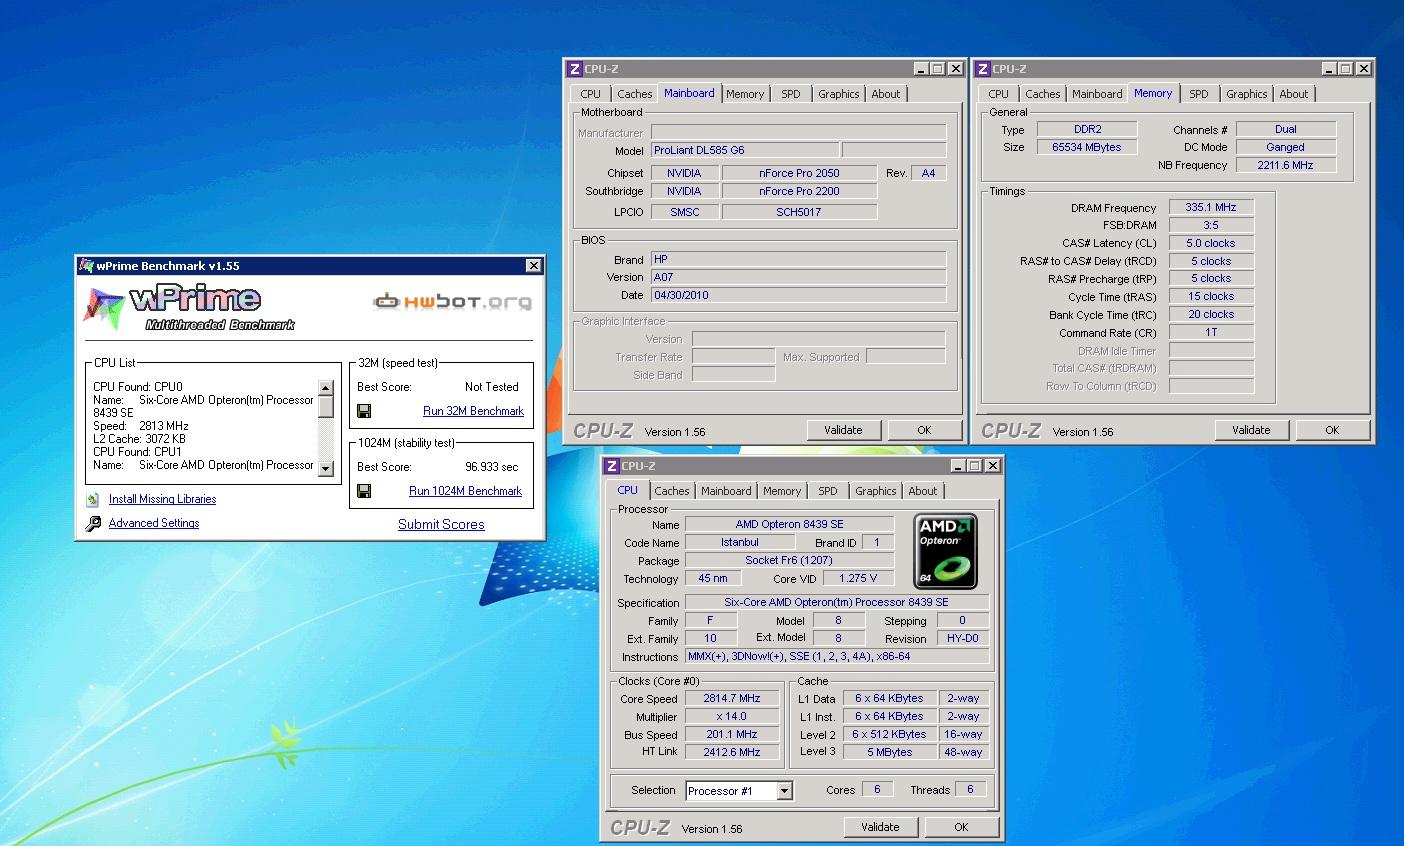This screenshot has width=1404, height=846.
Task: Click the HWBOT.org logo in wPrime
Action: coord(452,301)
